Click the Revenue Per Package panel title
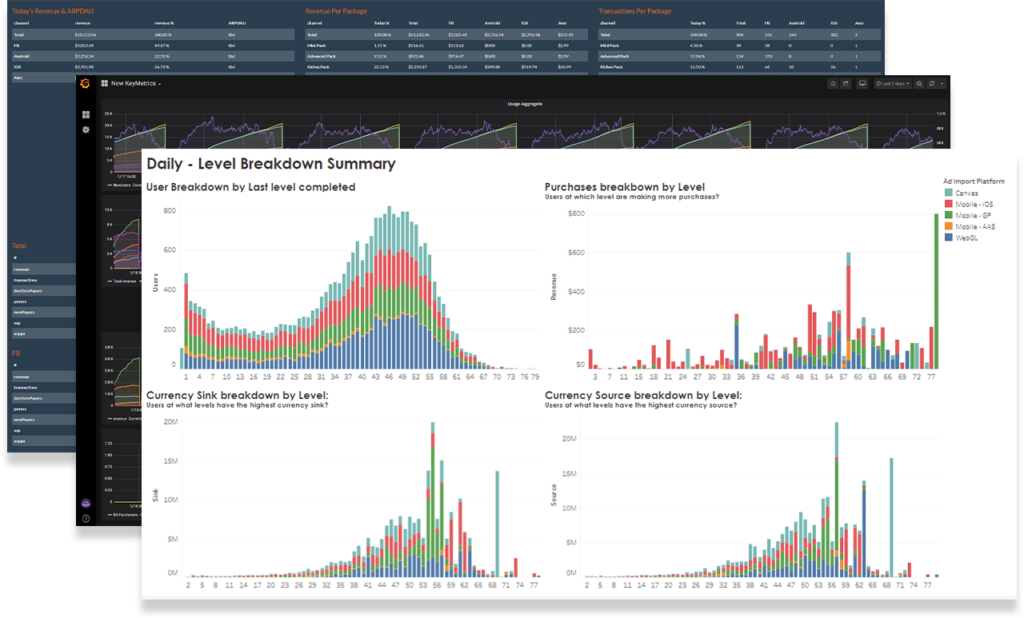1024x618 pixels. (340, 10)
